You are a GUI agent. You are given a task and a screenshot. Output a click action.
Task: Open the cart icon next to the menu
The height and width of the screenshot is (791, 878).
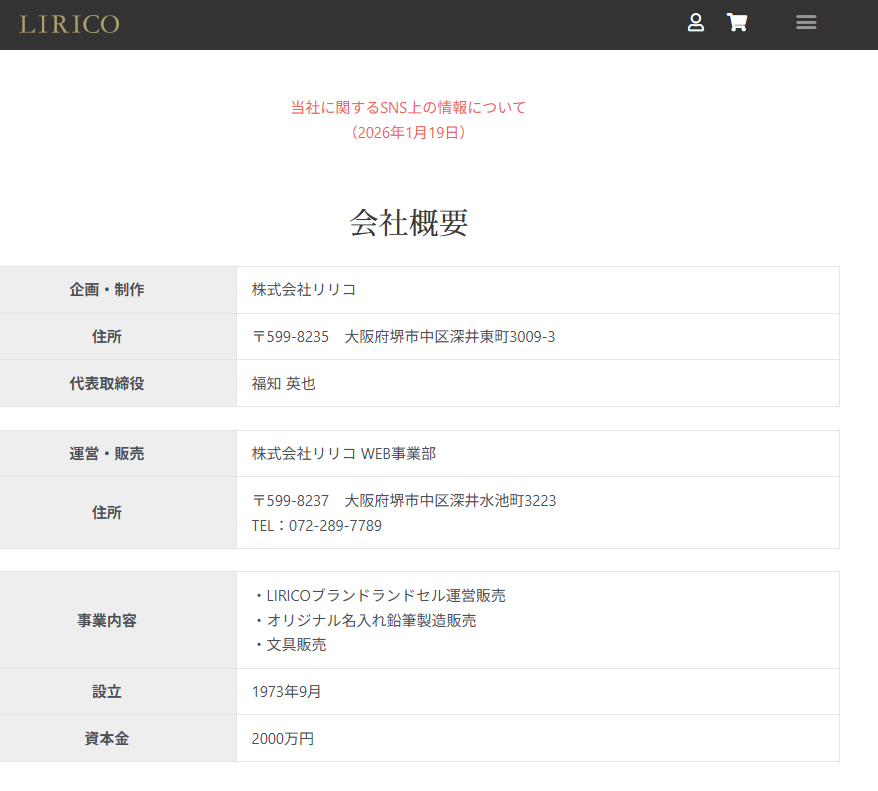click(x=737, y=22)
